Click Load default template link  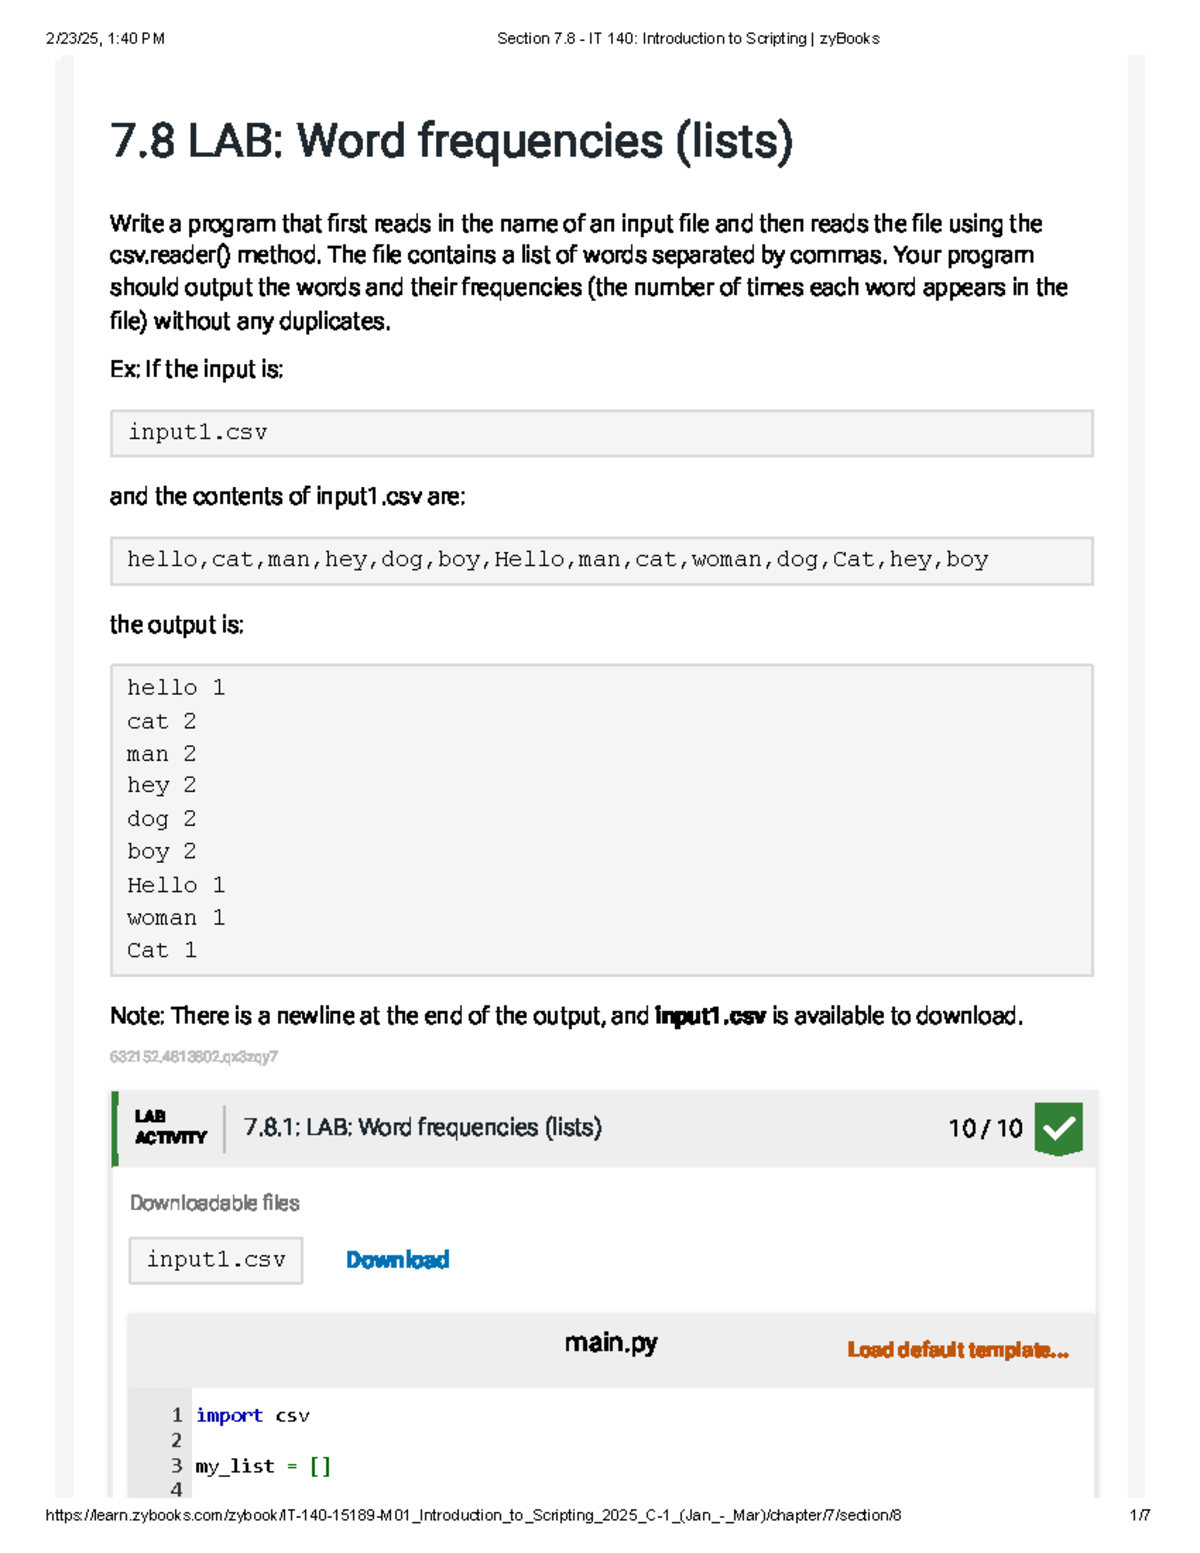coord(957,1350)
